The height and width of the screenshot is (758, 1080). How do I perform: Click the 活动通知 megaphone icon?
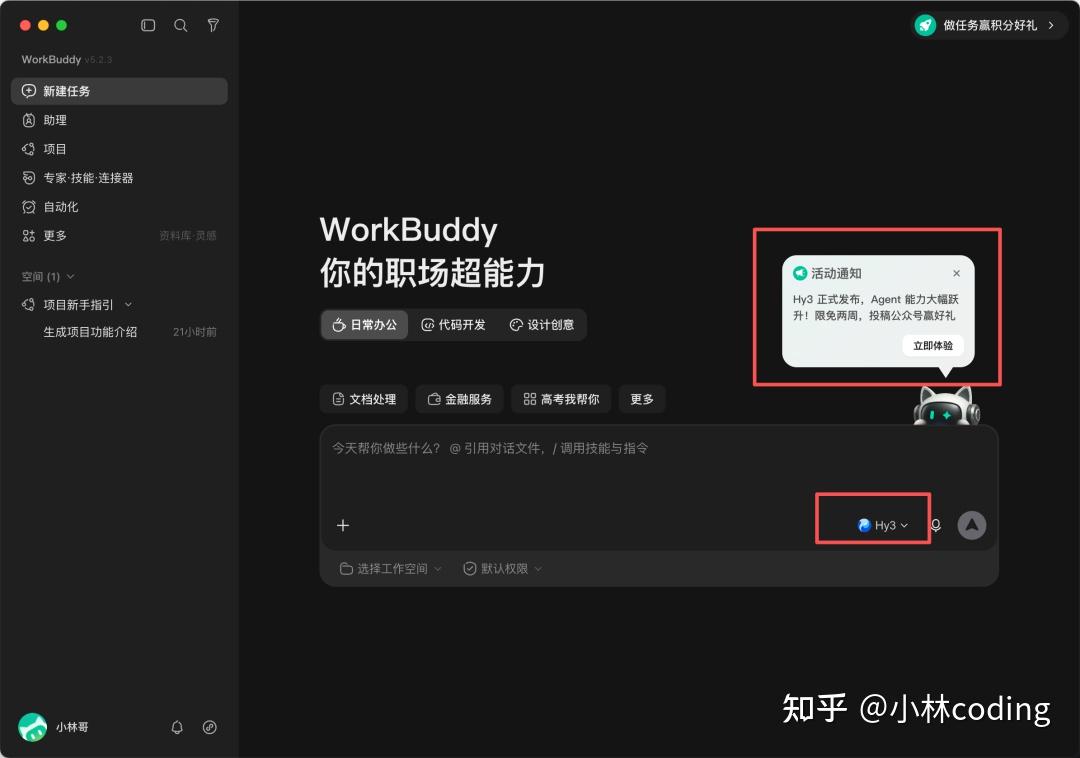click(x=800, y=273)
